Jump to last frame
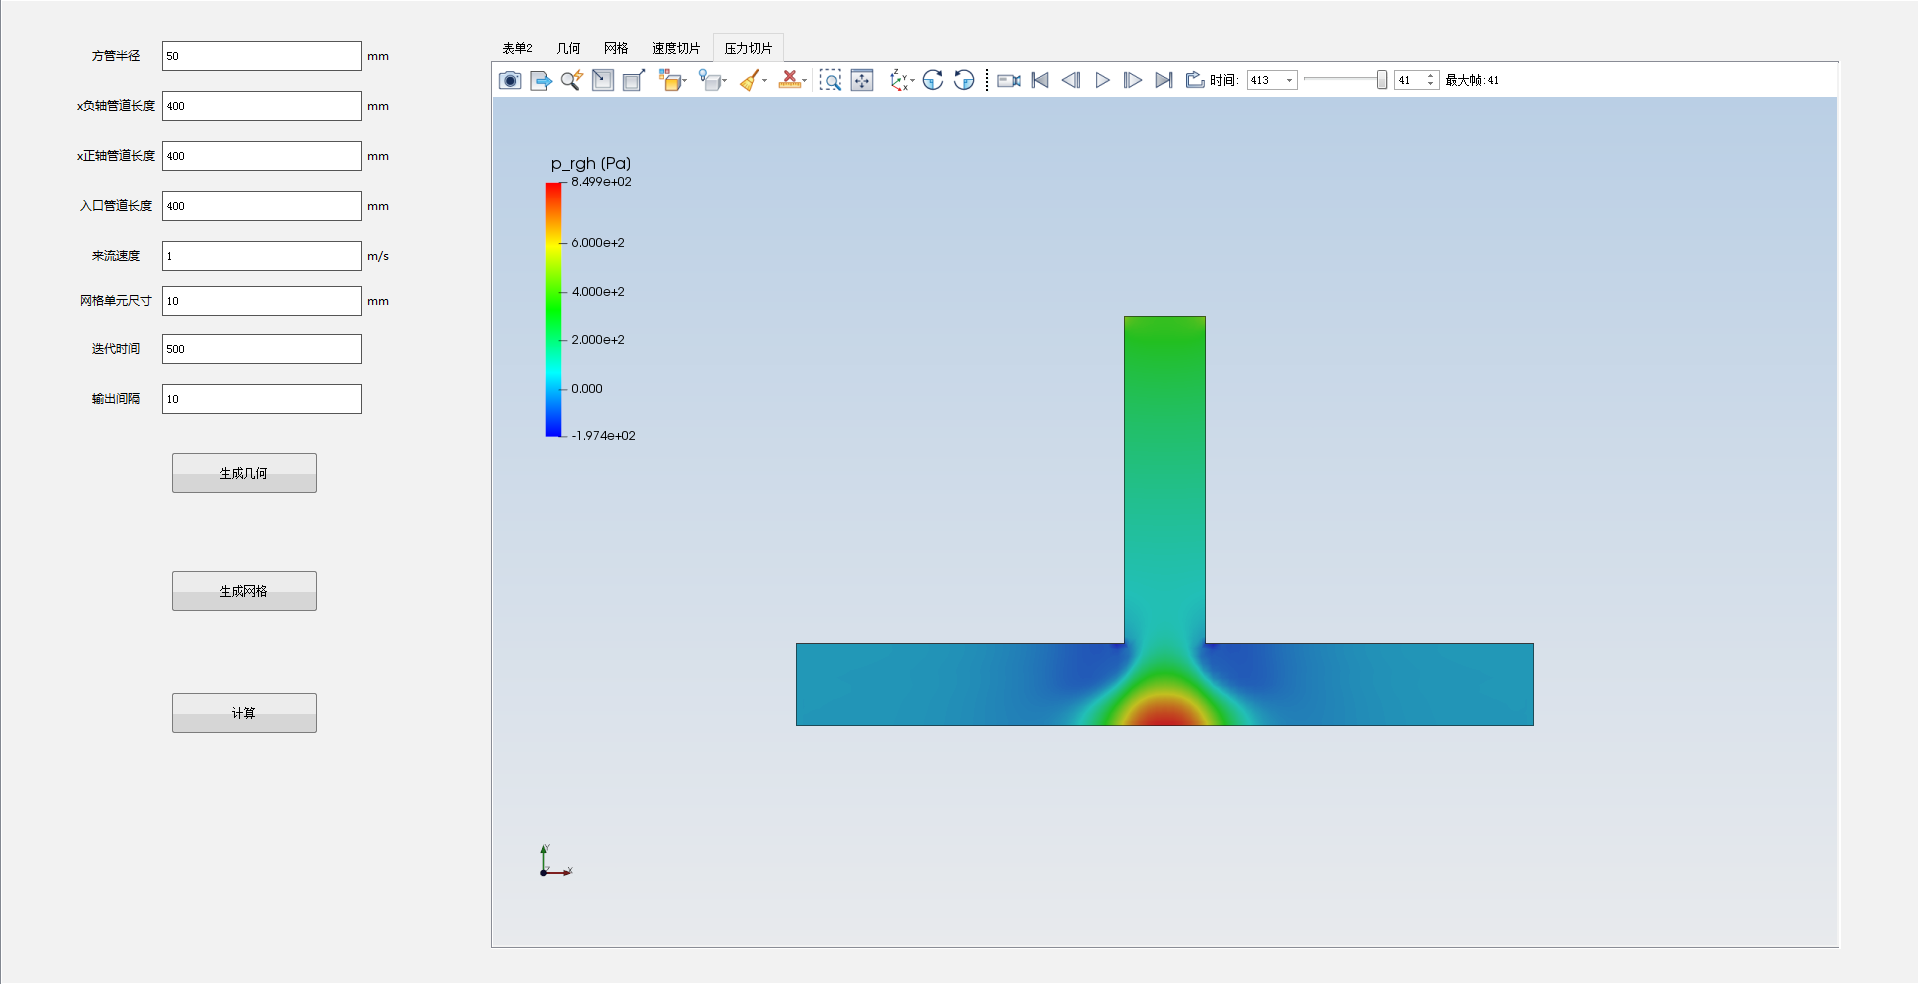1919x984 pixels. pyautogui.click(x=1164, y=80)
